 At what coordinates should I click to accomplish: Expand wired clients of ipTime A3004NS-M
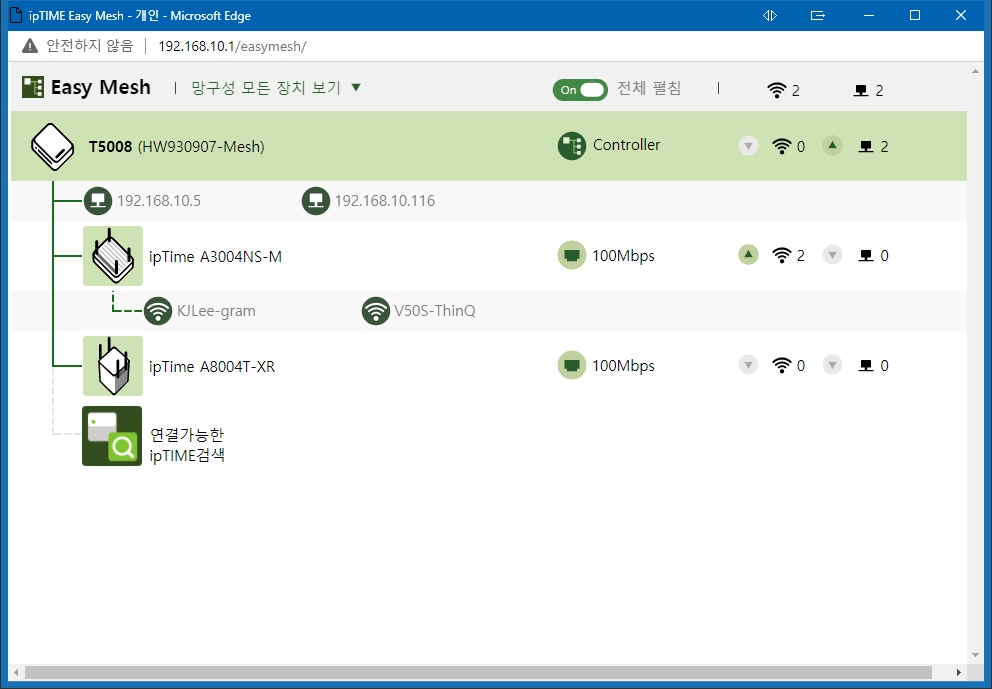832,255
